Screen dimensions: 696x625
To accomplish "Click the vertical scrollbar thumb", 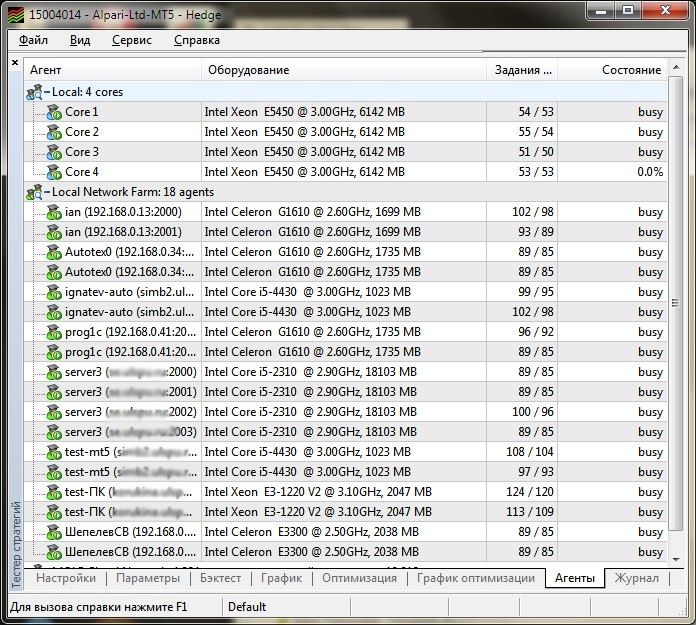I will point(676,303).
